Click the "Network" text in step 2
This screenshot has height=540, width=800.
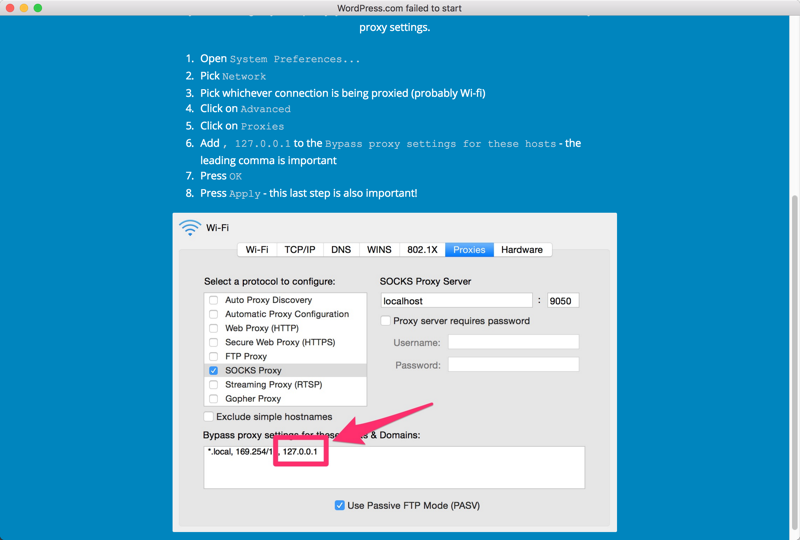click(x=244, y=77)
